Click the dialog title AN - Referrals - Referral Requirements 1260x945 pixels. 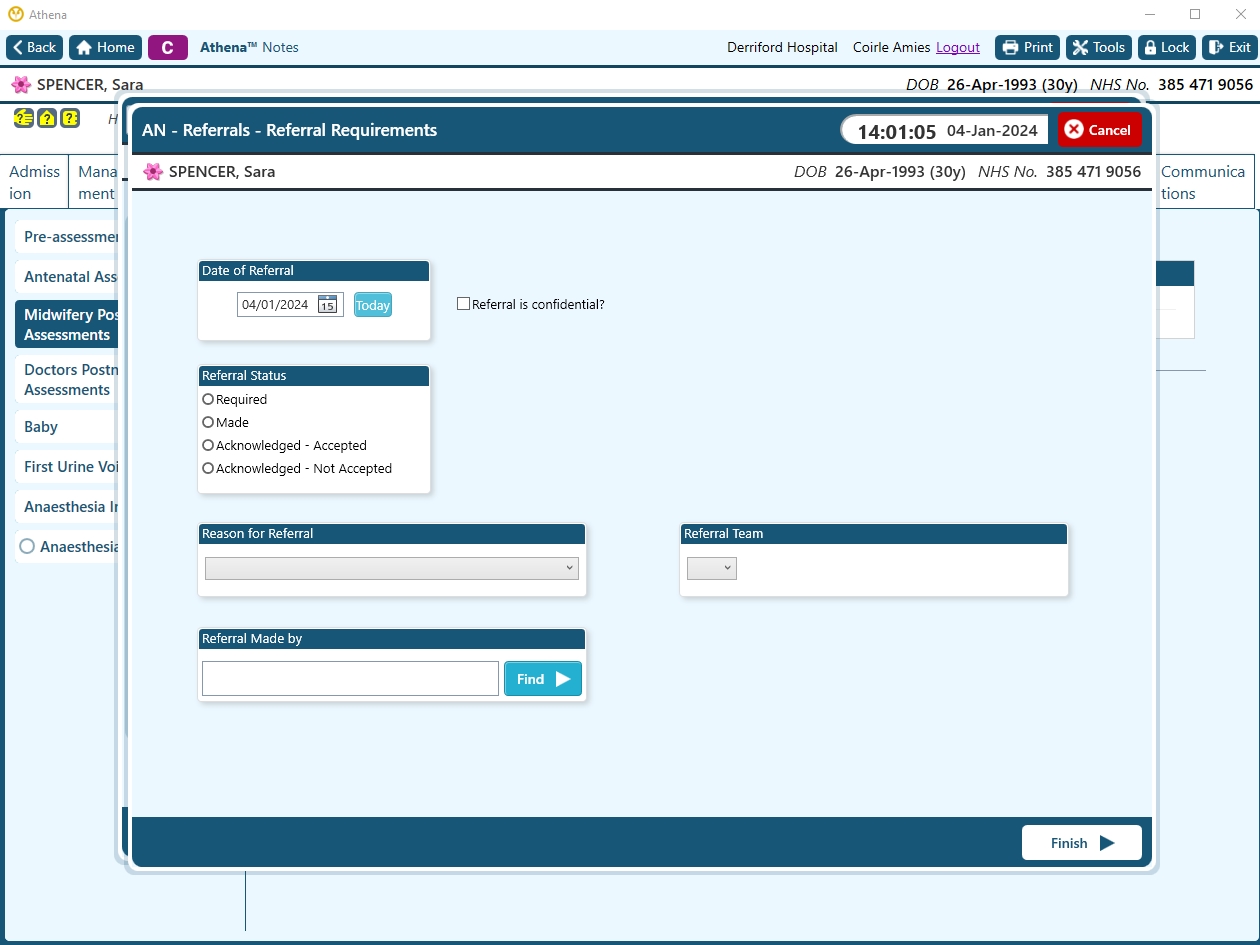[290, 130]
